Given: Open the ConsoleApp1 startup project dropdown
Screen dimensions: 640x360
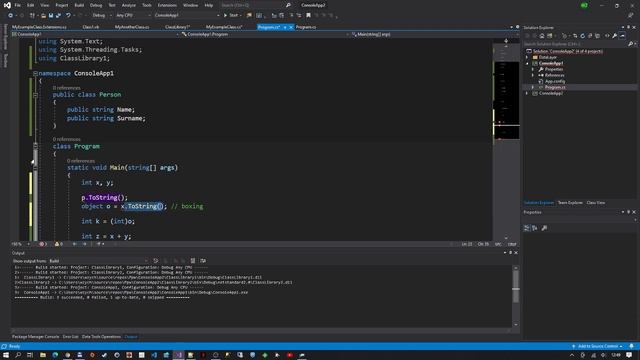Looking at the screenshot, I should tap(187, 15).
